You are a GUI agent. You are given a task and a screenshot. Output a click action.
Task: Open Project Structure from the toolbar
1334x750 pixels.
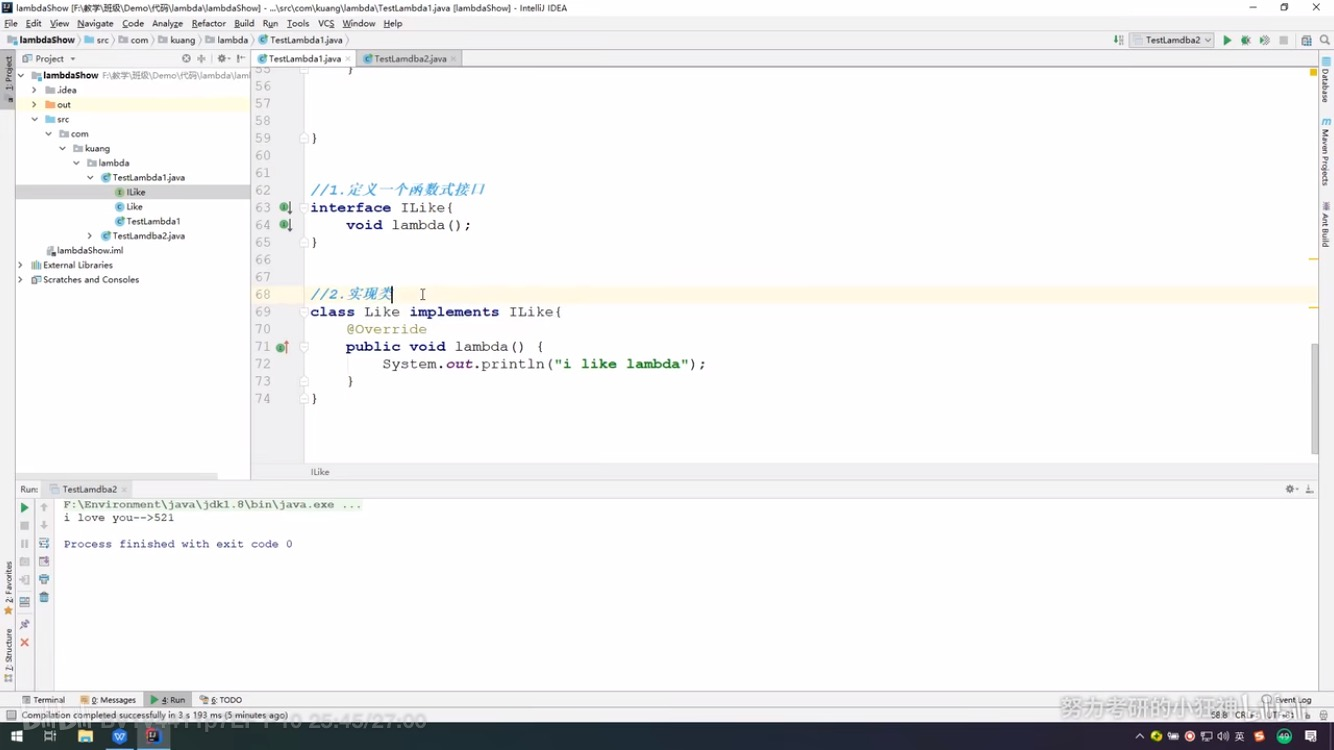1307,40
